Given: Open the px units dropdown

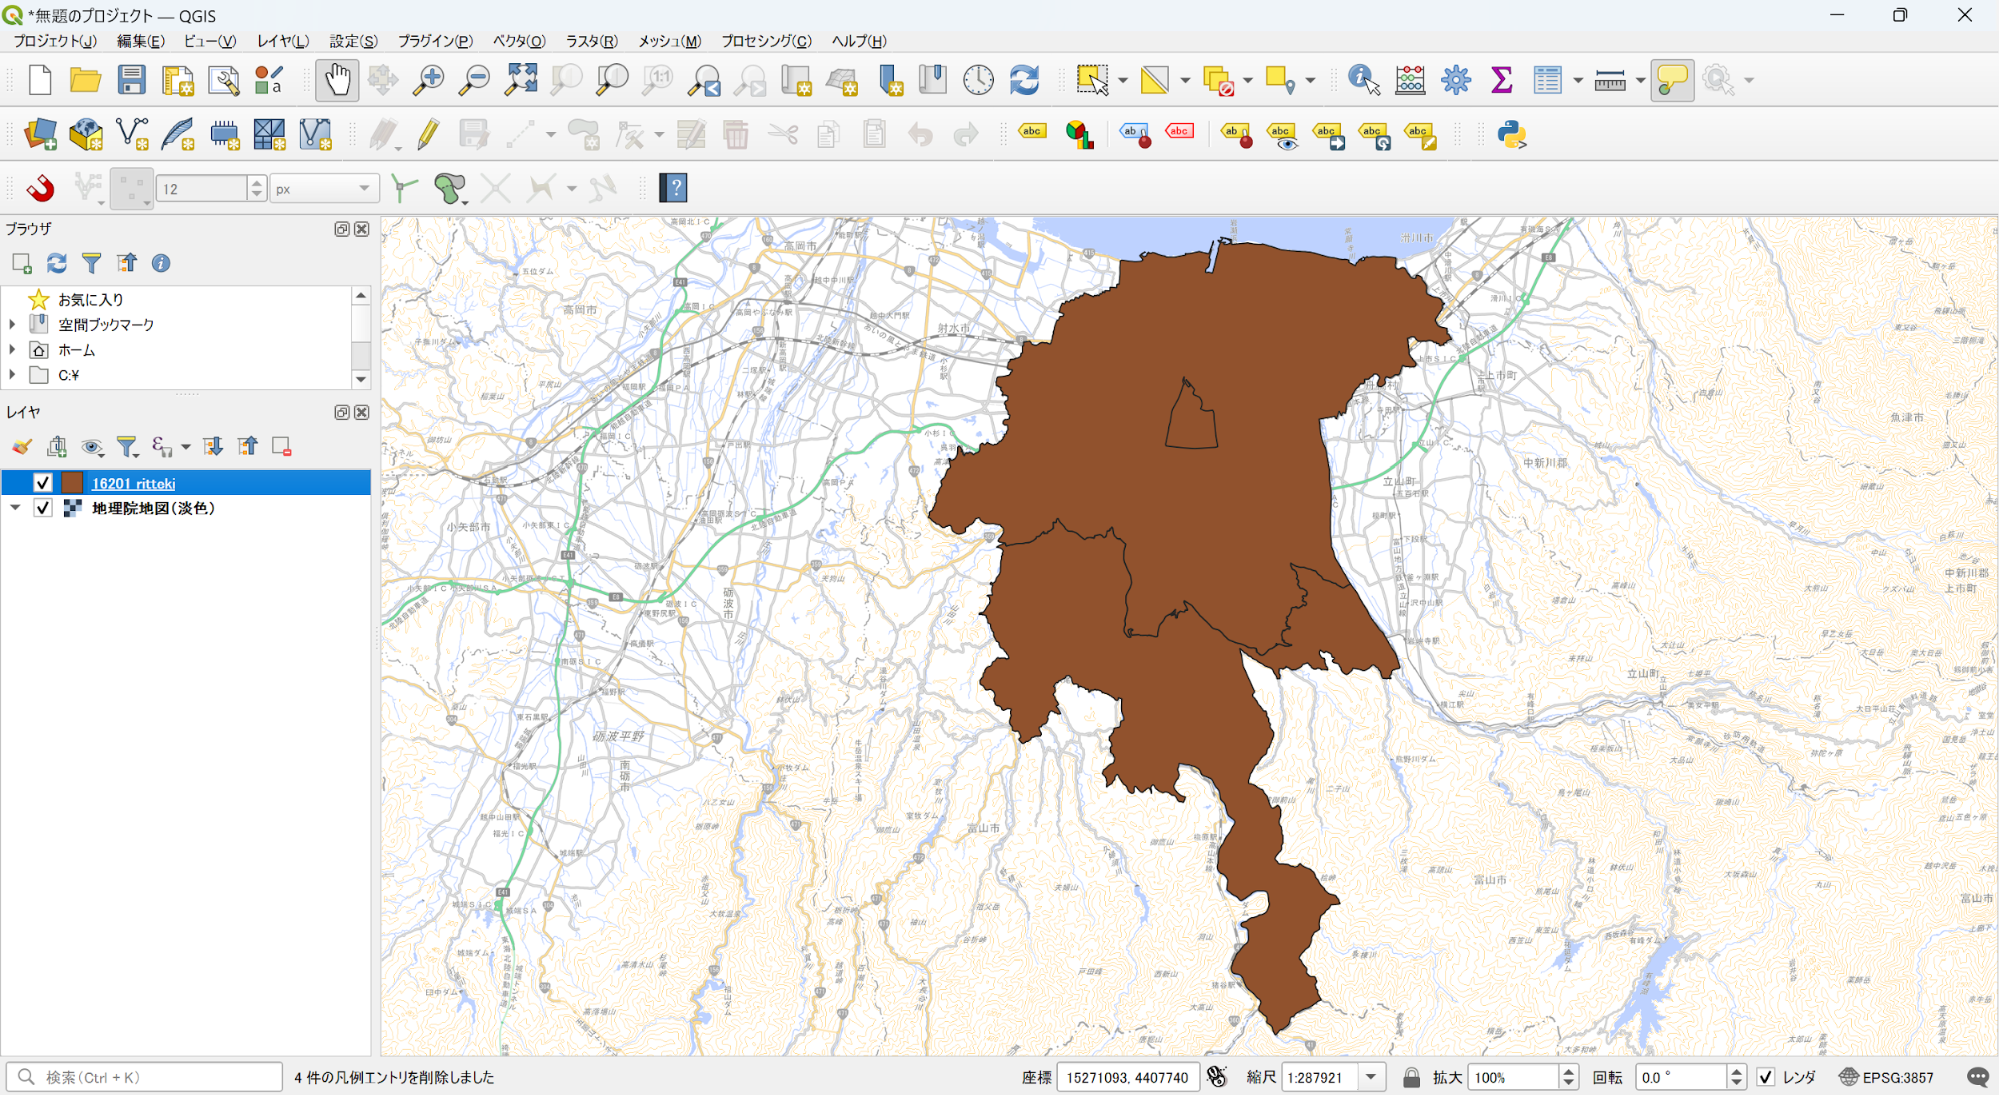Looking at the screenshot, I should pos(323,188).
